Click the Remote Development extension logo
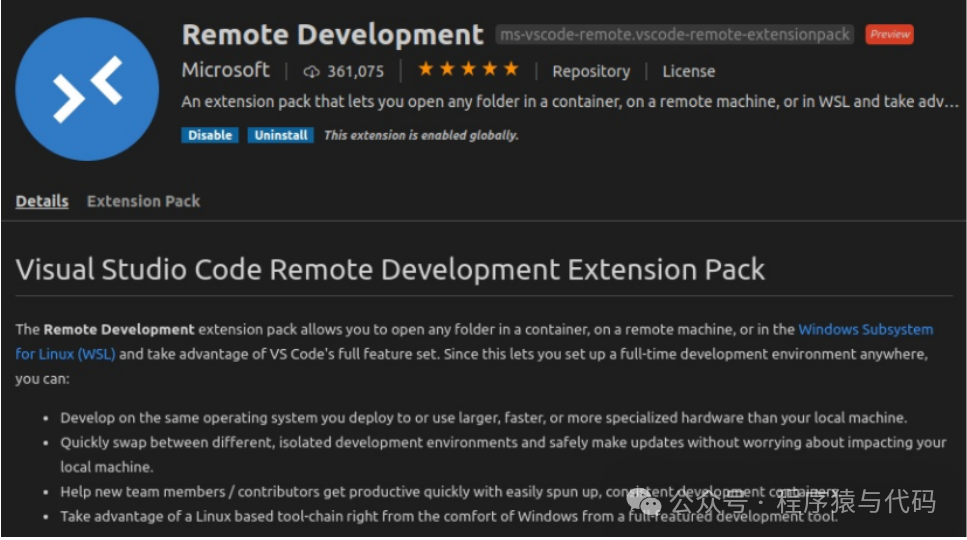The height and width of the screenshot is (540, 967). pyautogui.click(x=87, y=89)
